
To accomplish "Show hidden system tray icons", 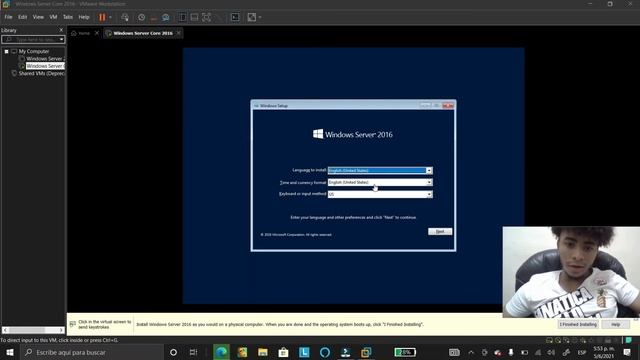I will 471,352.
